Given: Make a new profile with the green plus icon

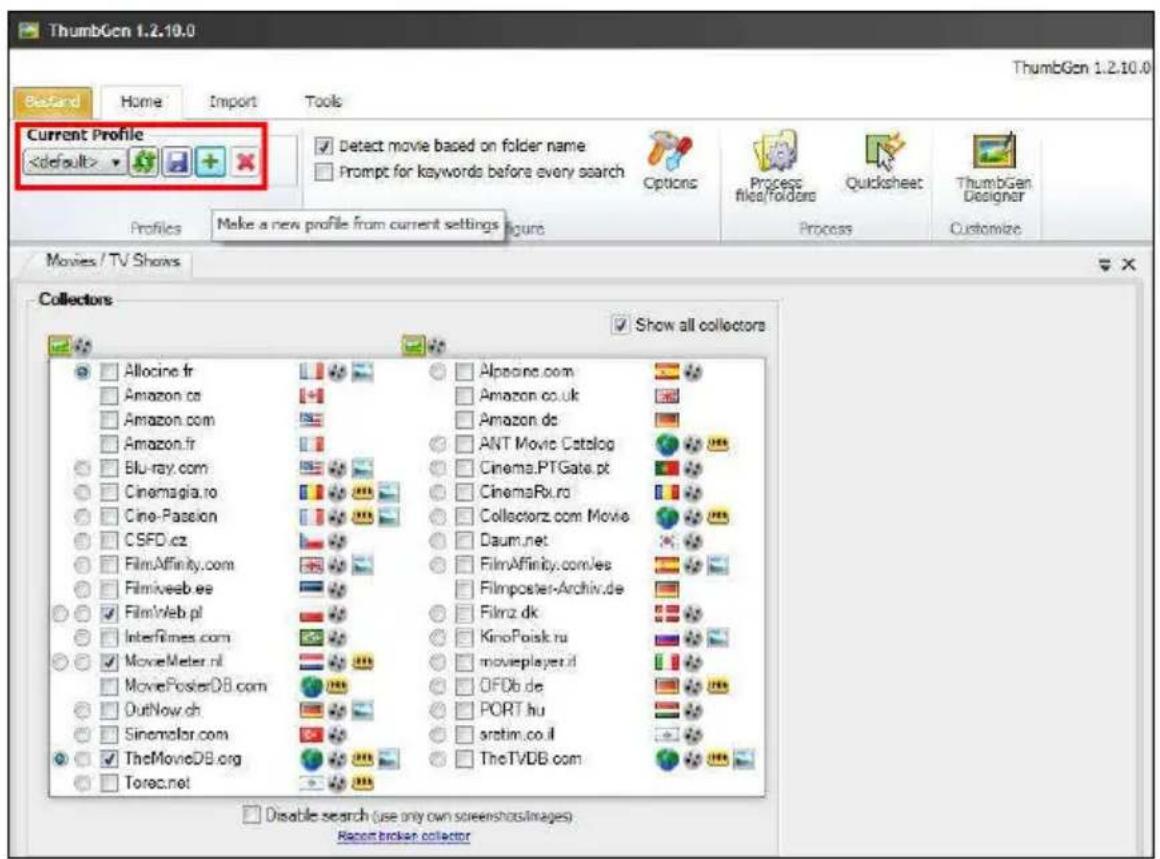Looking at the screenshot, I should 210,161.
